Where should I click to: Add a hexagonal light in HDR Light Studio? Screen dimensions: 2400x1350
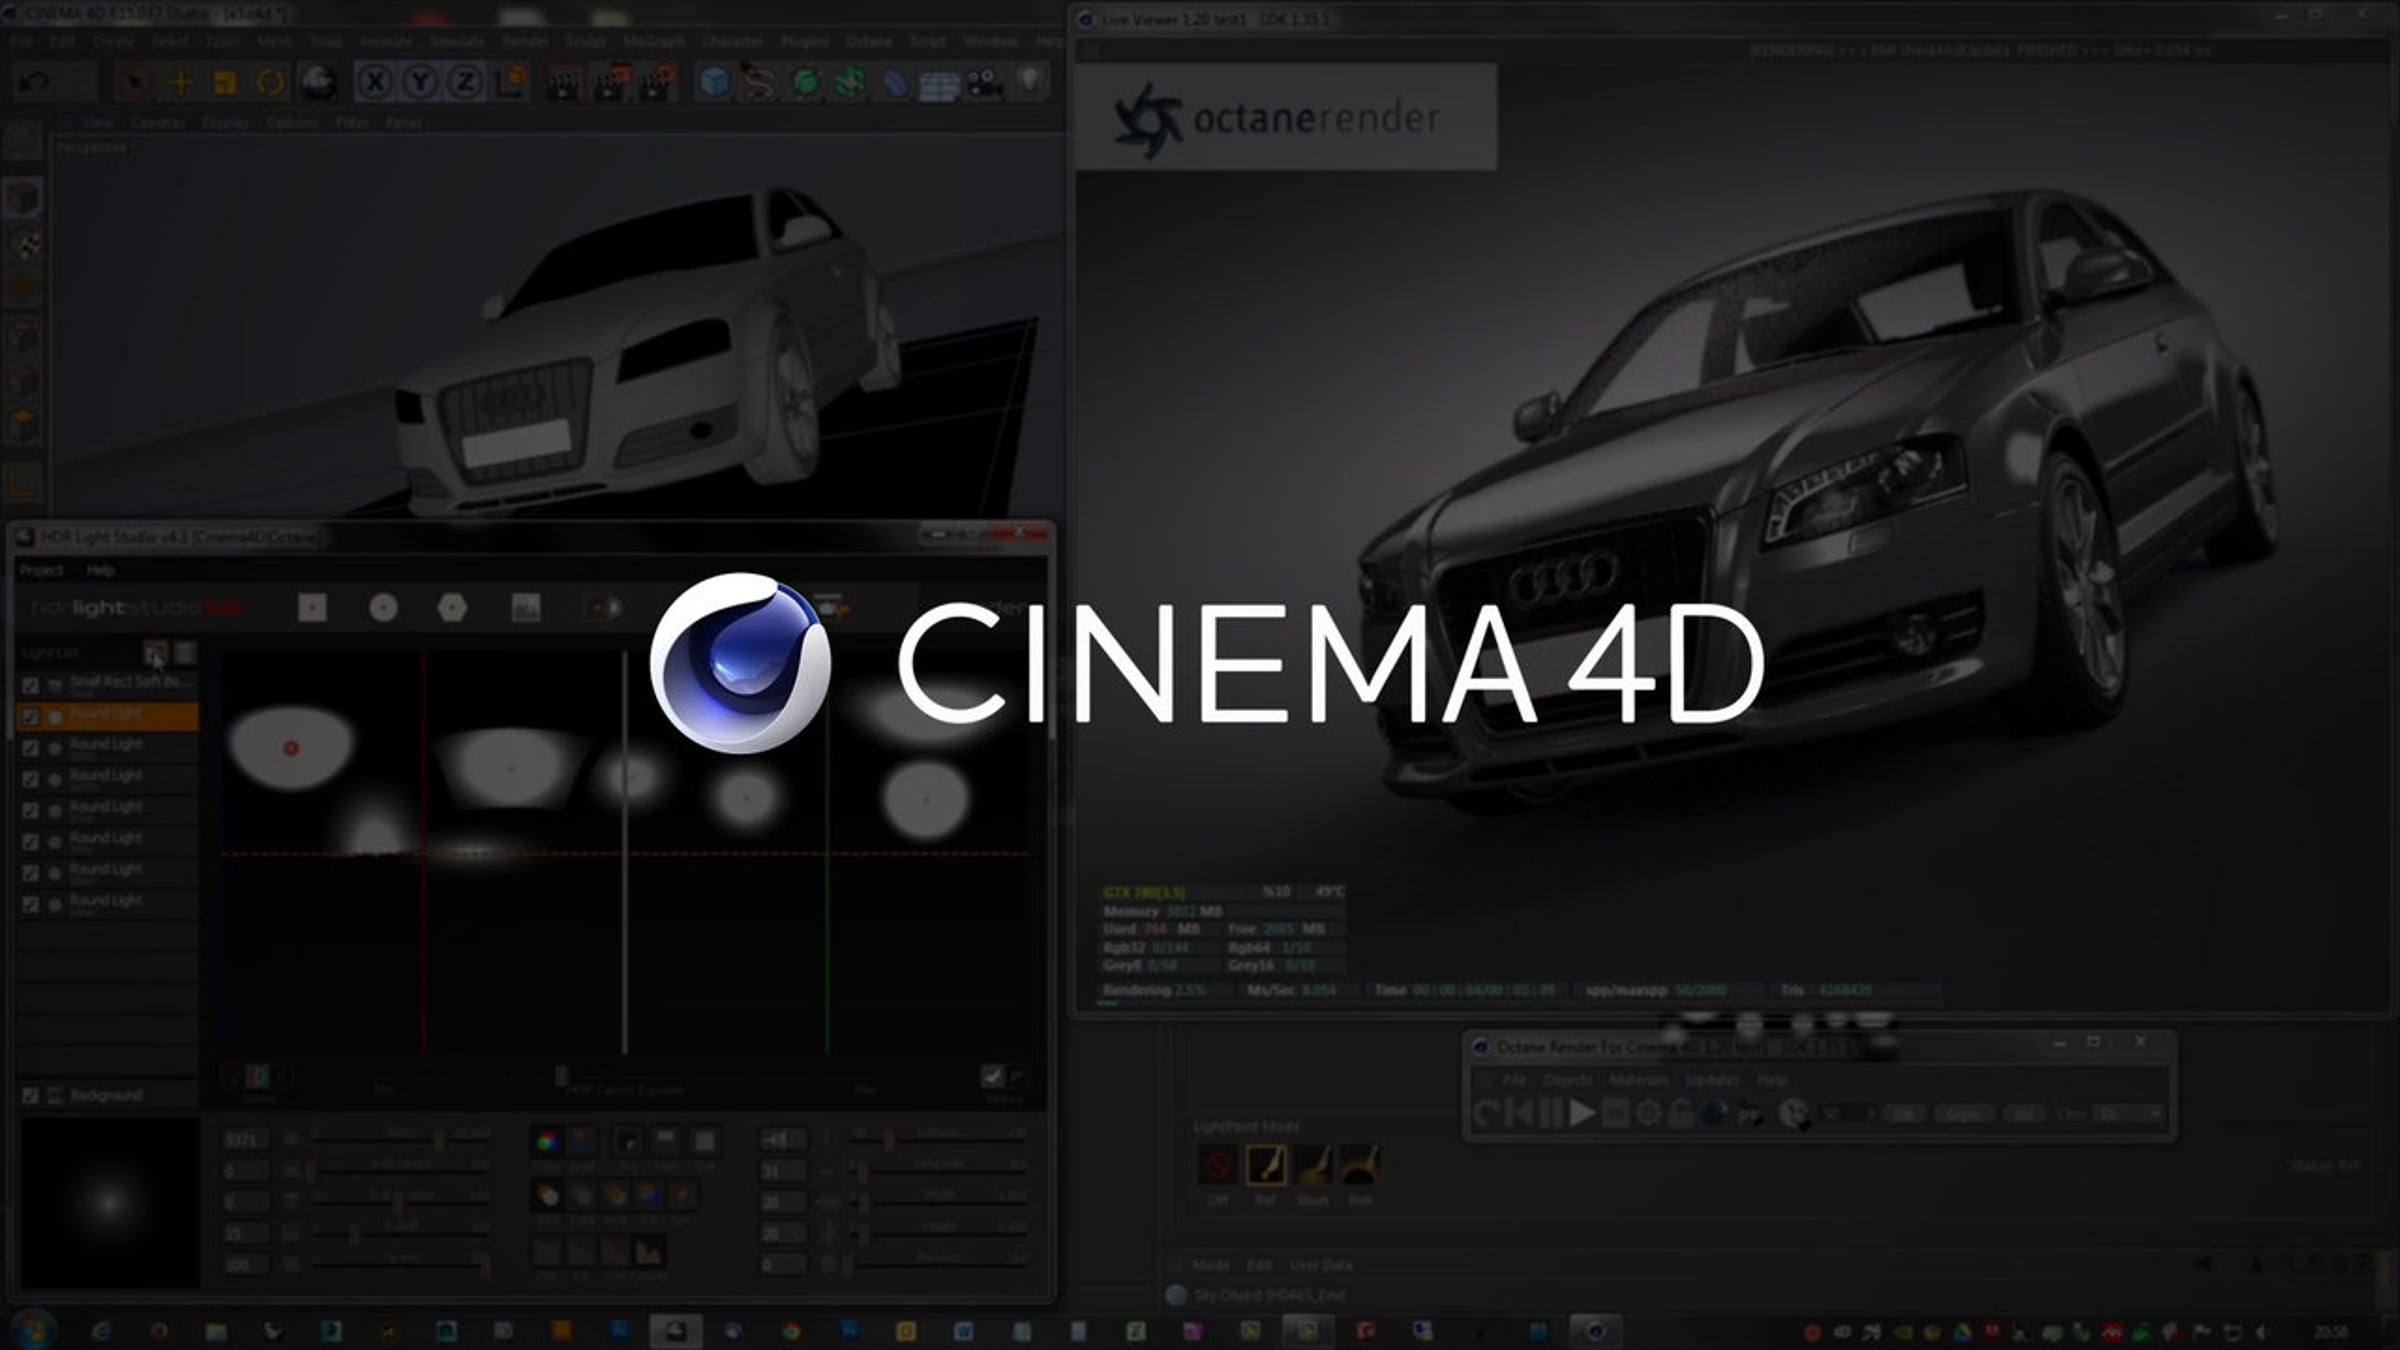[452, 607]
